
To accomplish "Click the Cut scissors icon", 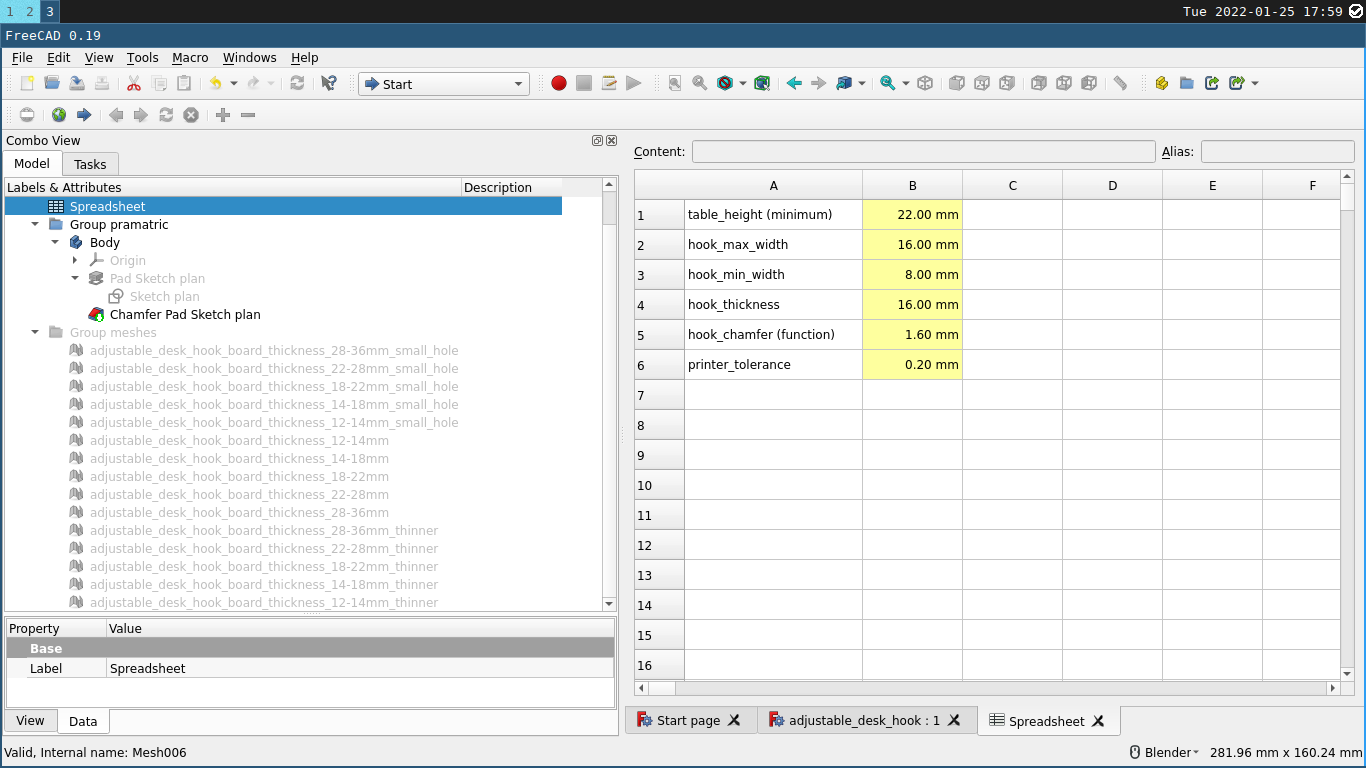I will coord(134,84).
